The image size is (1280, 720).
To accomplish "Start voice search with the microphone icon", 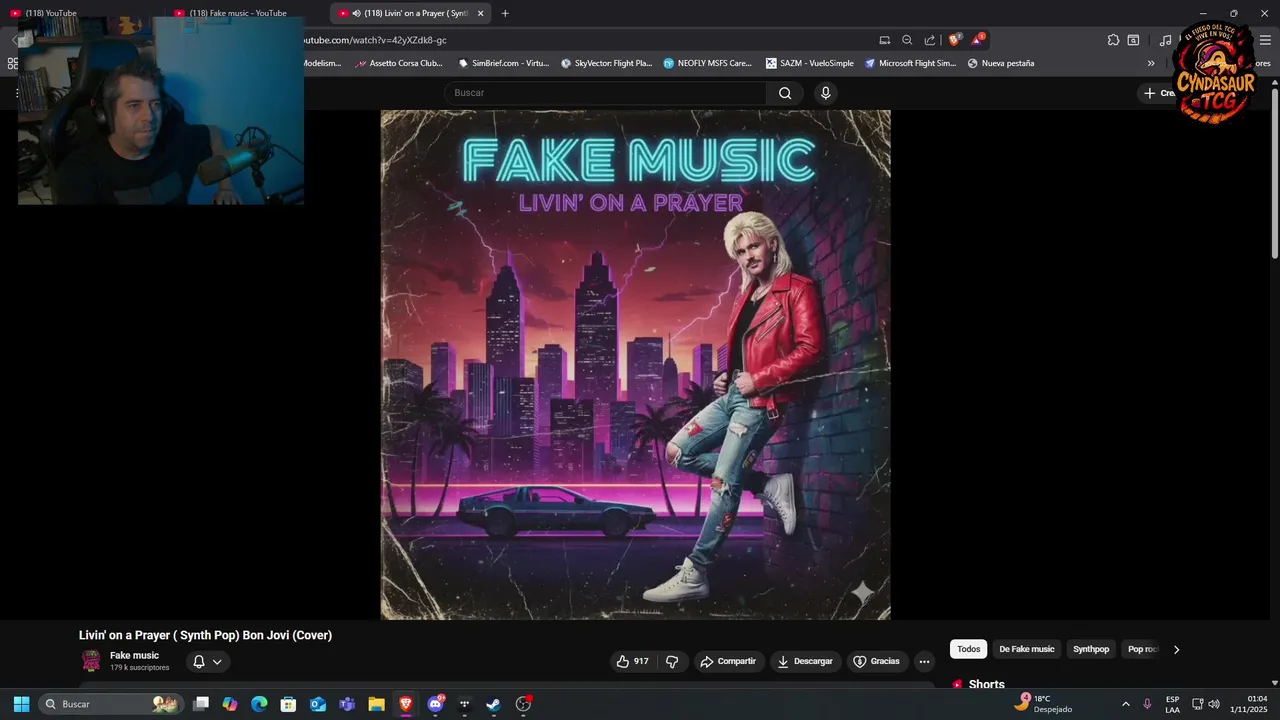I will [x=825, y=93].
